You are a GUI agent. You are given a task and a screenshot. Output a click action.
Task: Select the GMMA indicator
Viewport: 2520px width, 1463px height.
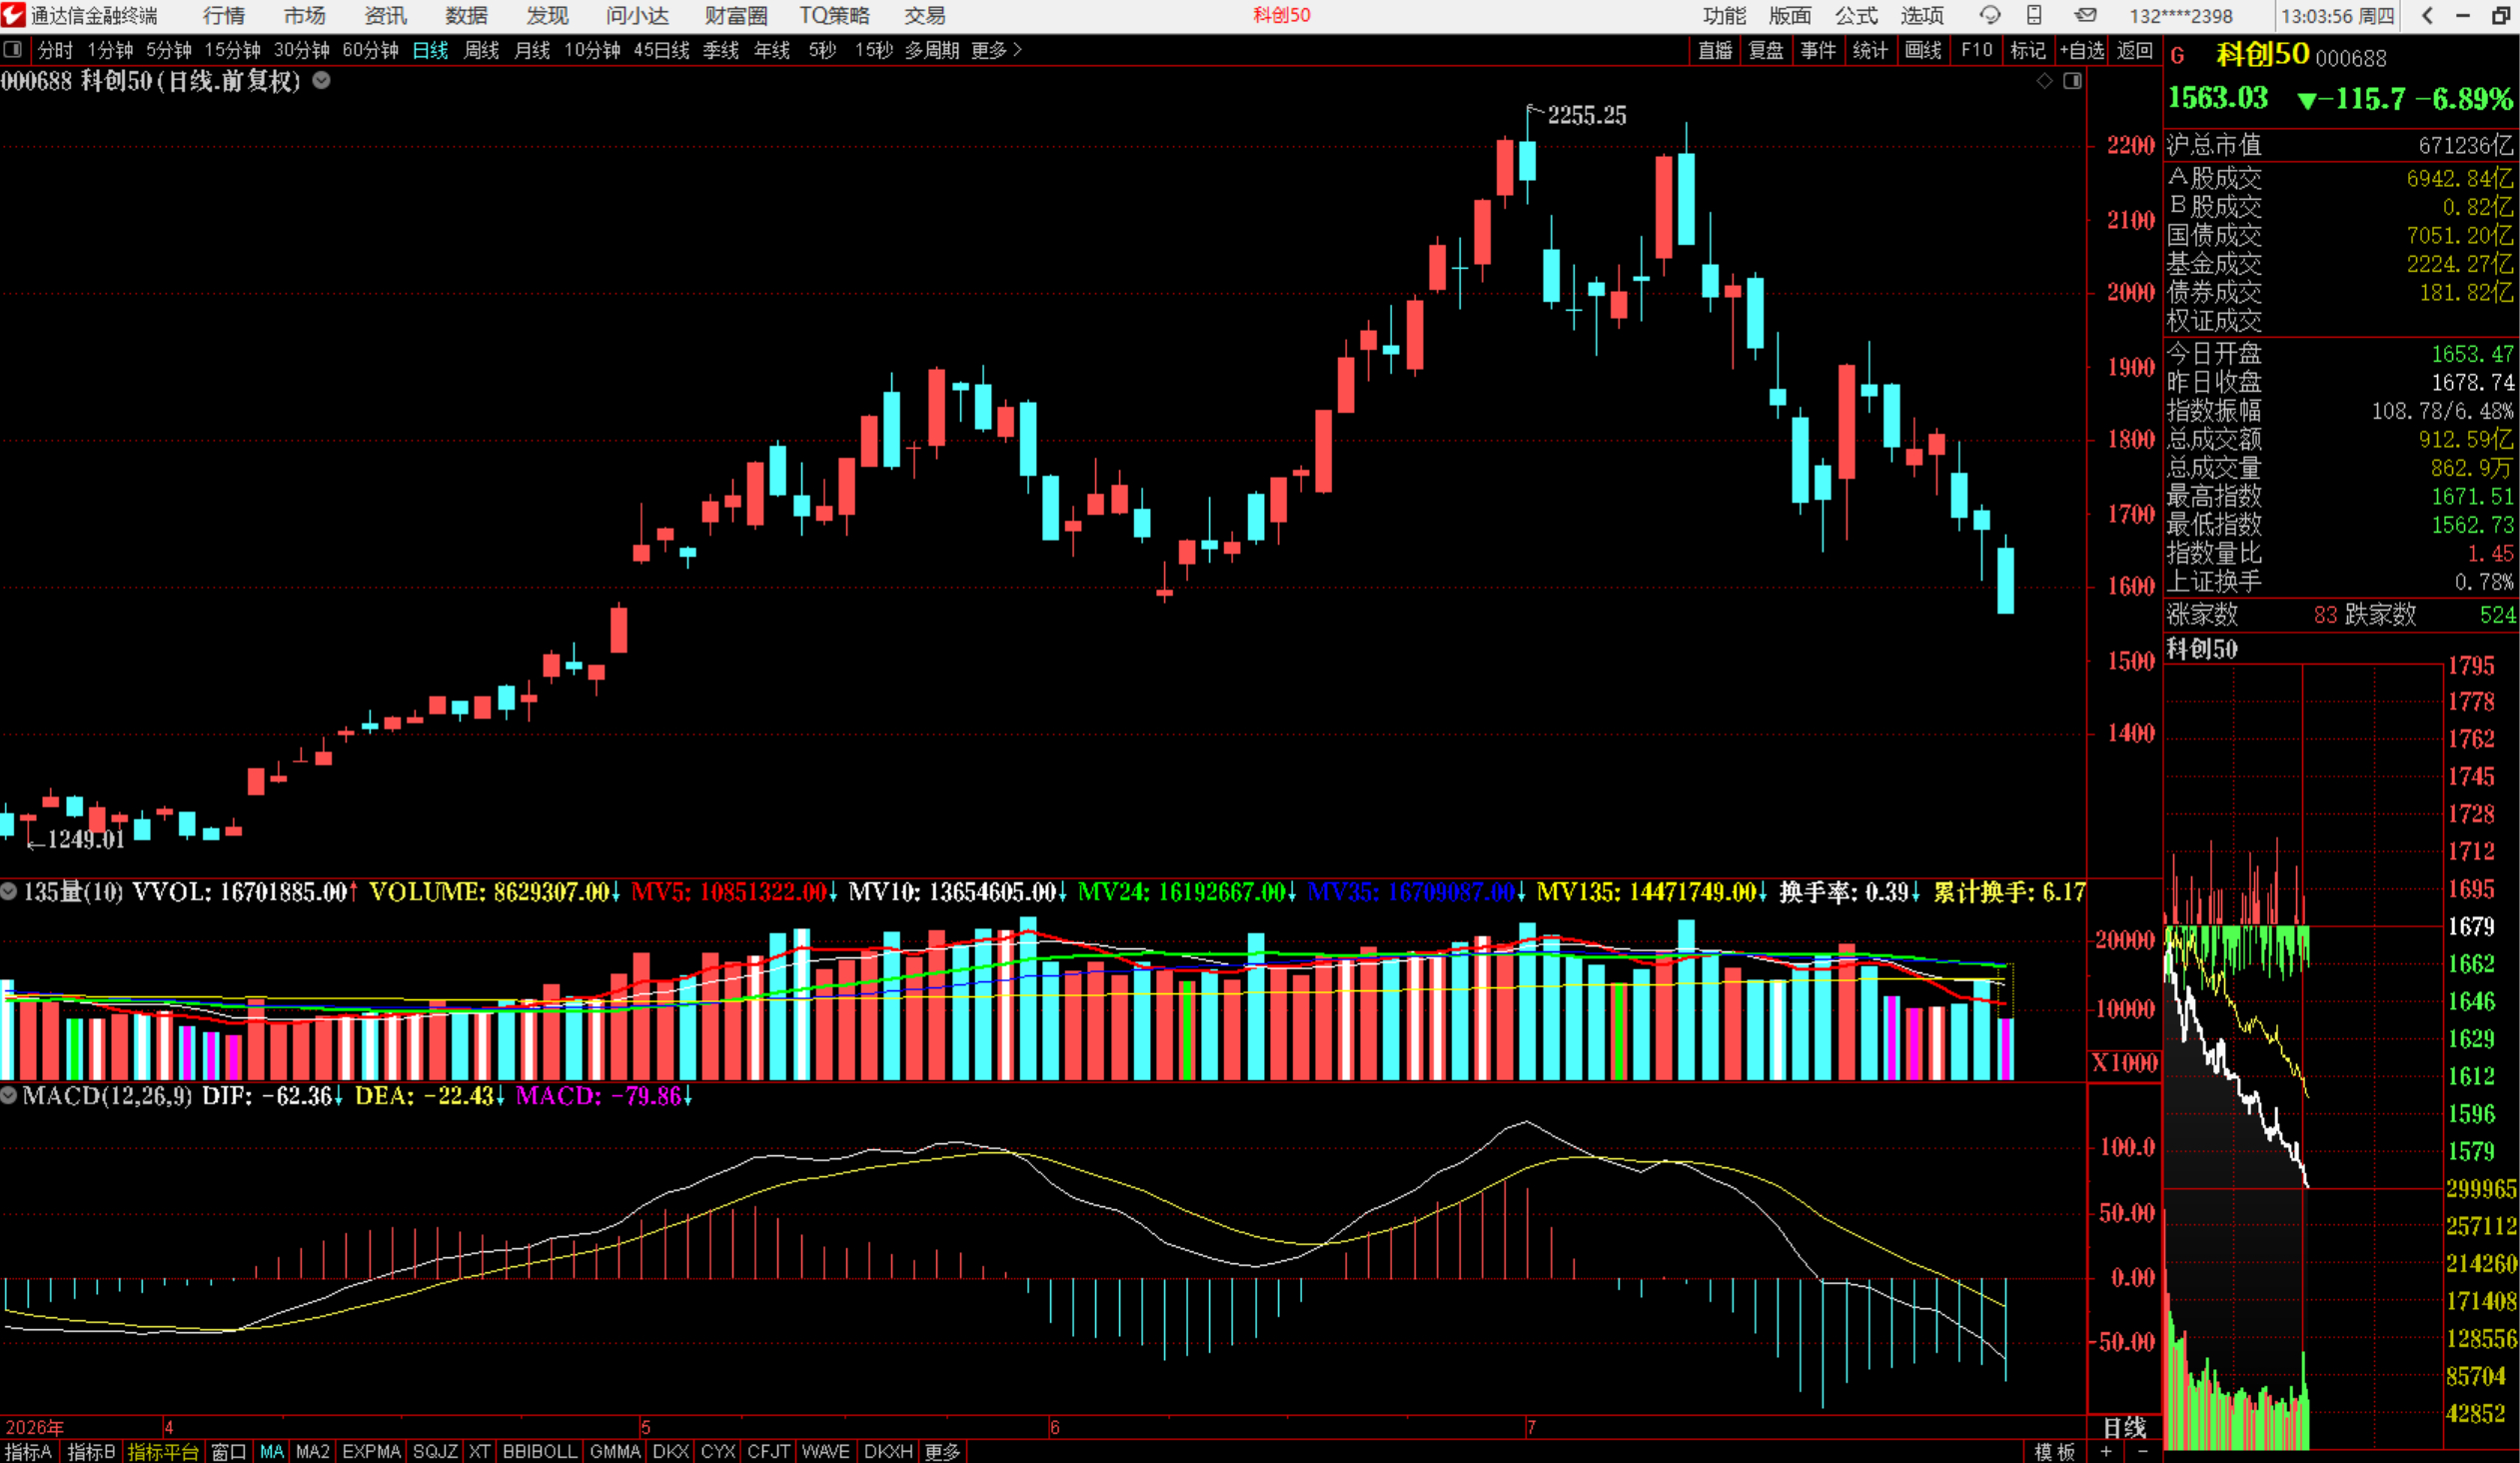[614, 1451]
